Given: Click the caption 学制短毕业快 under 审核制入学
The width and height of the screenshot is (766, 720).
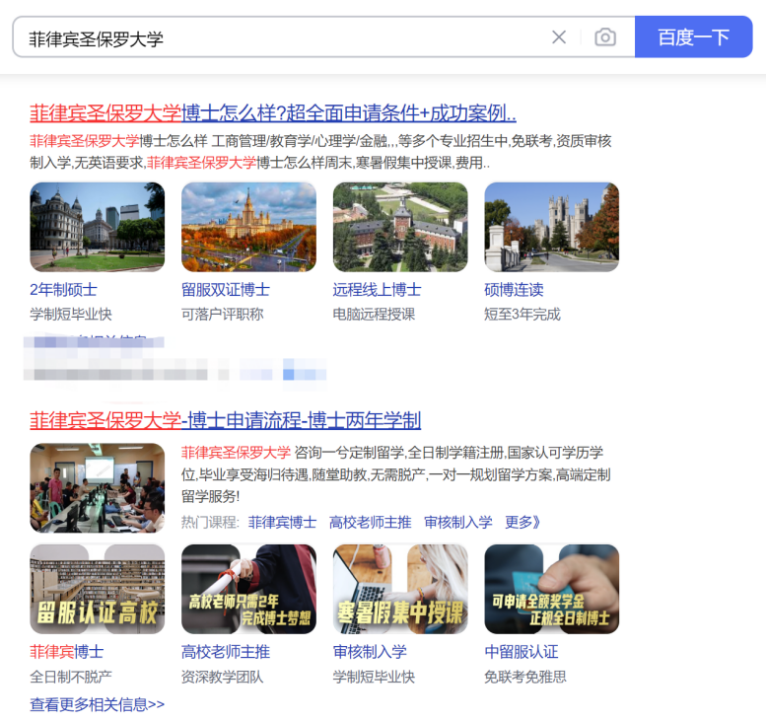Looking at the screenshot, I should (374, 677).
